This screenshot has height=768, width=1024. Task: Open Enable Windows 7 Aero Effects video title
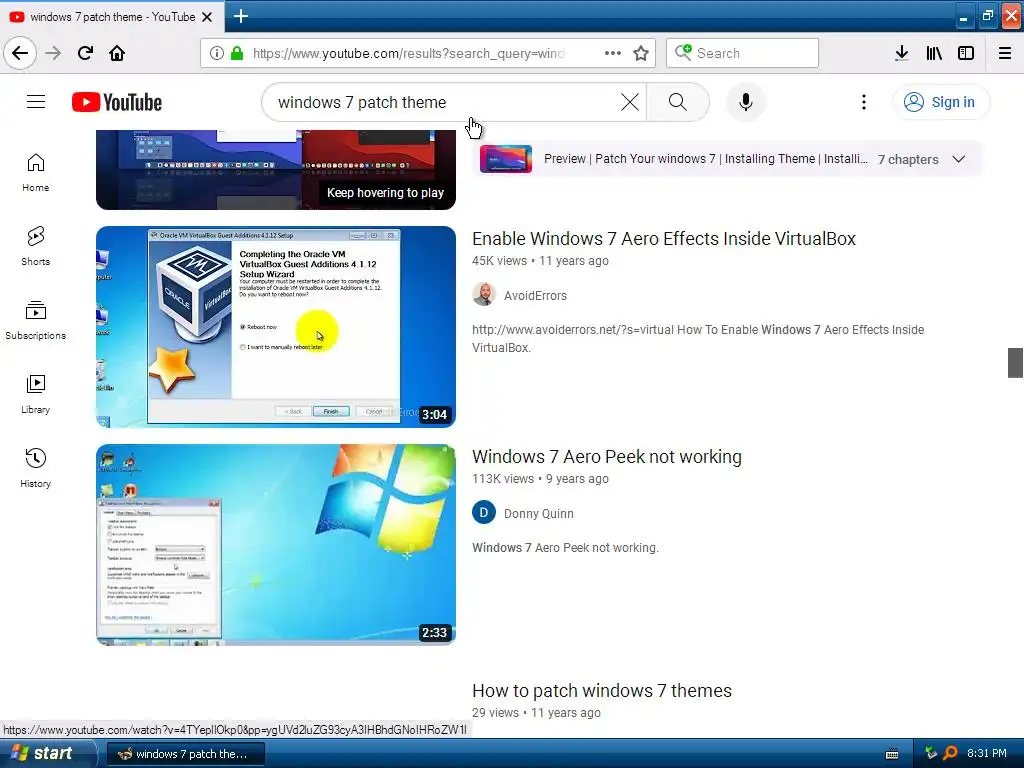pos(664,238)
